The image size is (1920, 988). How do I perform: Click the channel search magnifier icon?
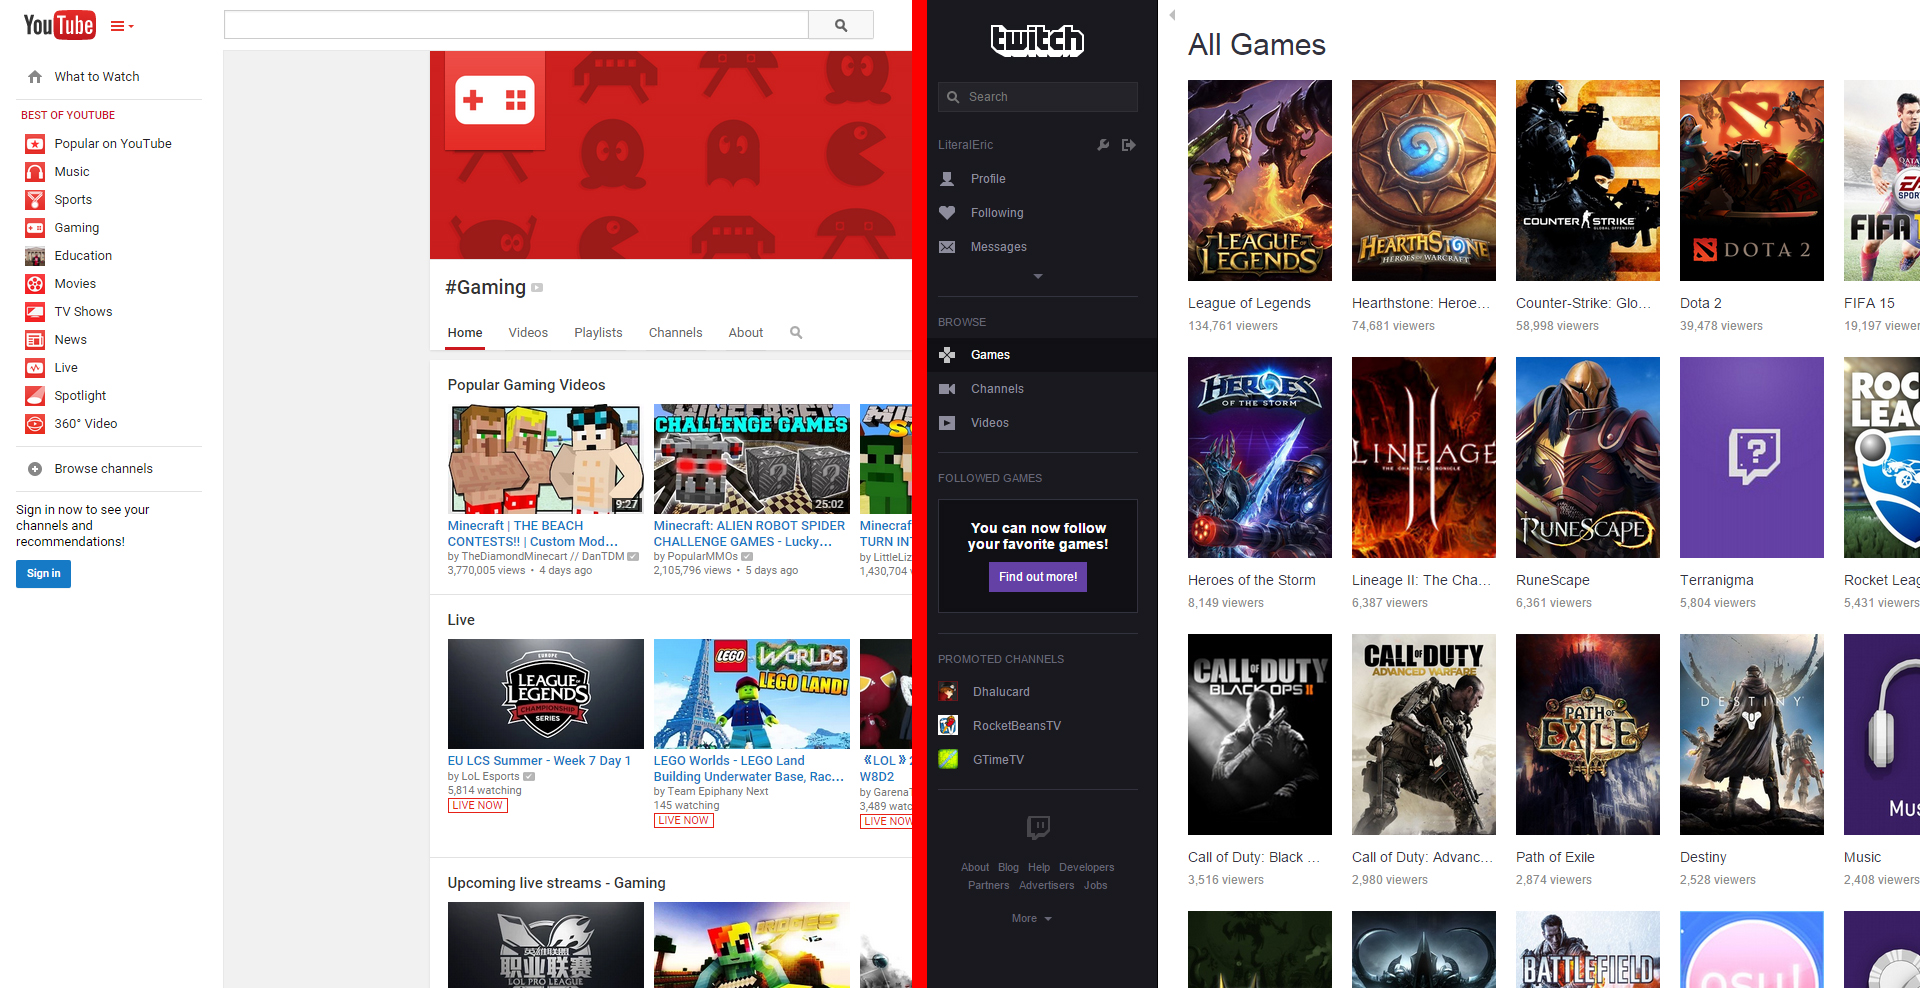click(x=796, y=333)
